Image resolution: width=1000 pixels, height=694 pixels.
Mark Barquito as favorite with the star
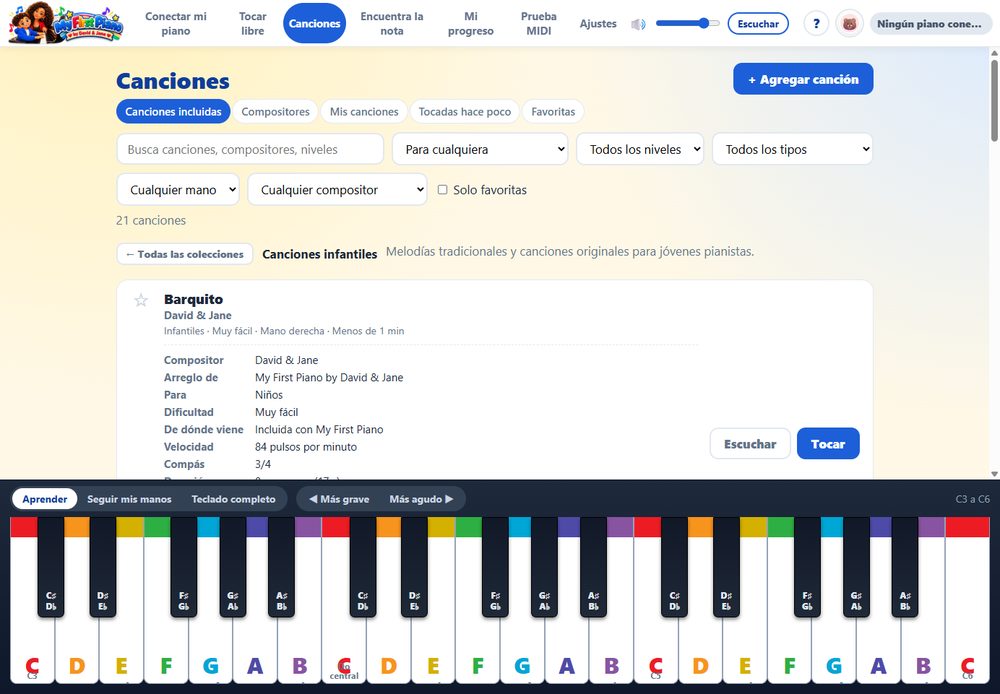coord(141,300)
